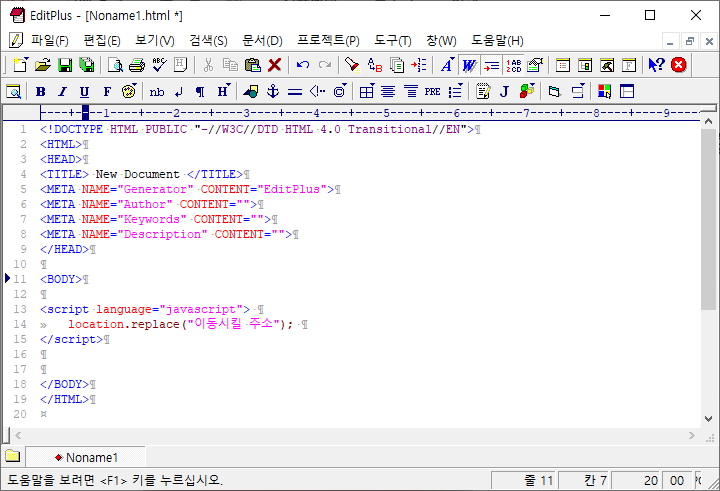Insert HTML comment with the <!-- icon
720x491 pixels.
coord(317,91)
